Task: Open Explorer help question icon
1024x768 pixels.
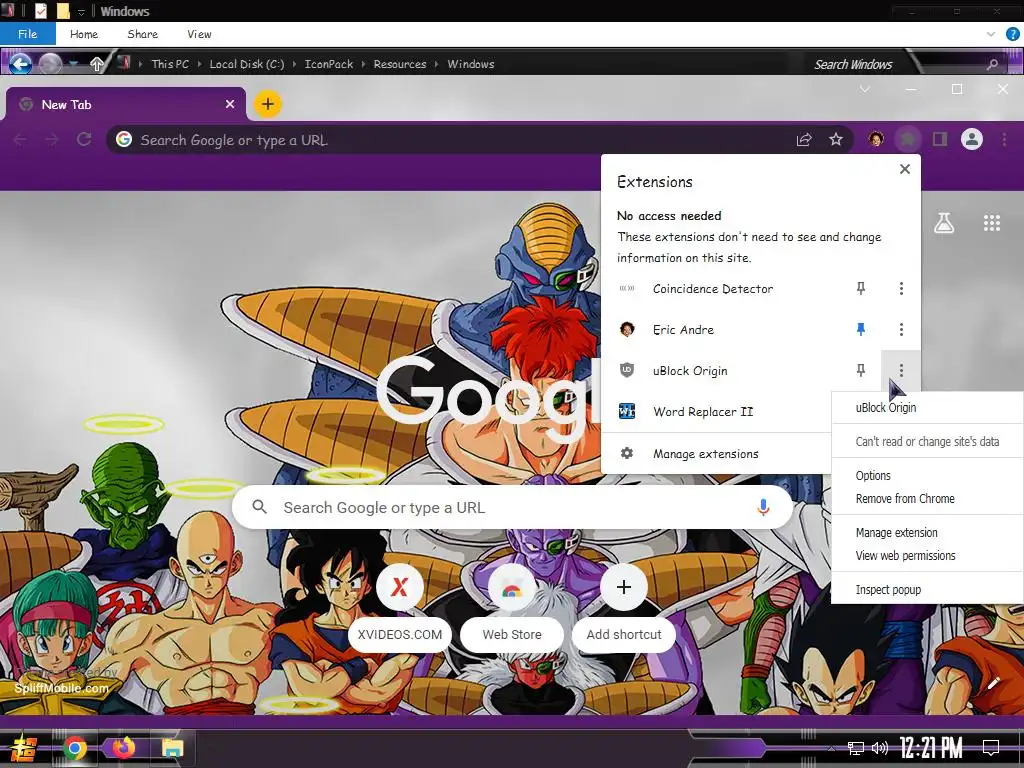Action: (1012, 34)
